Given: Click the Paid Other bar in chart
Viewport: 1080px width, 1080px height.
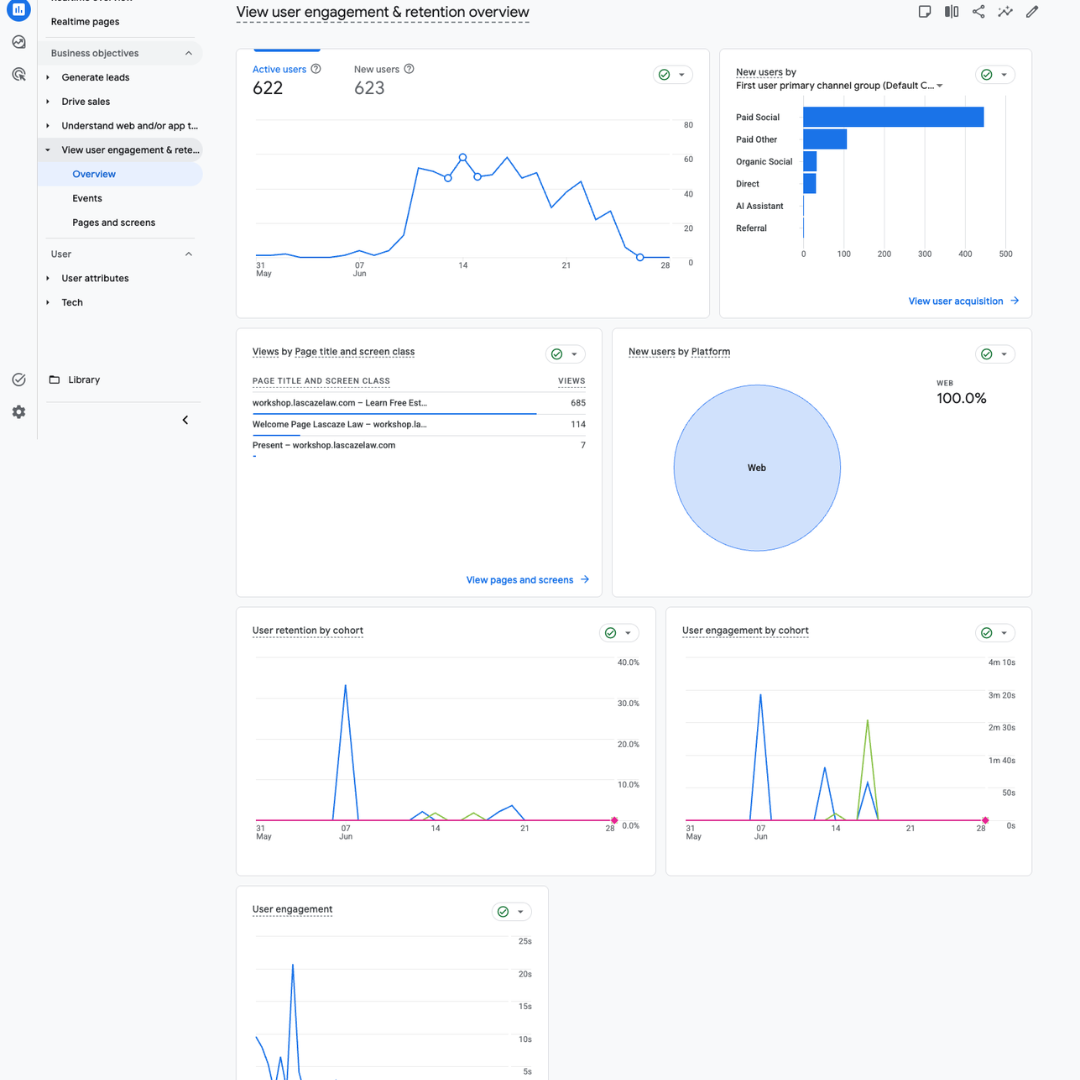Looking at the screenshot, I should tap(825, 139).
